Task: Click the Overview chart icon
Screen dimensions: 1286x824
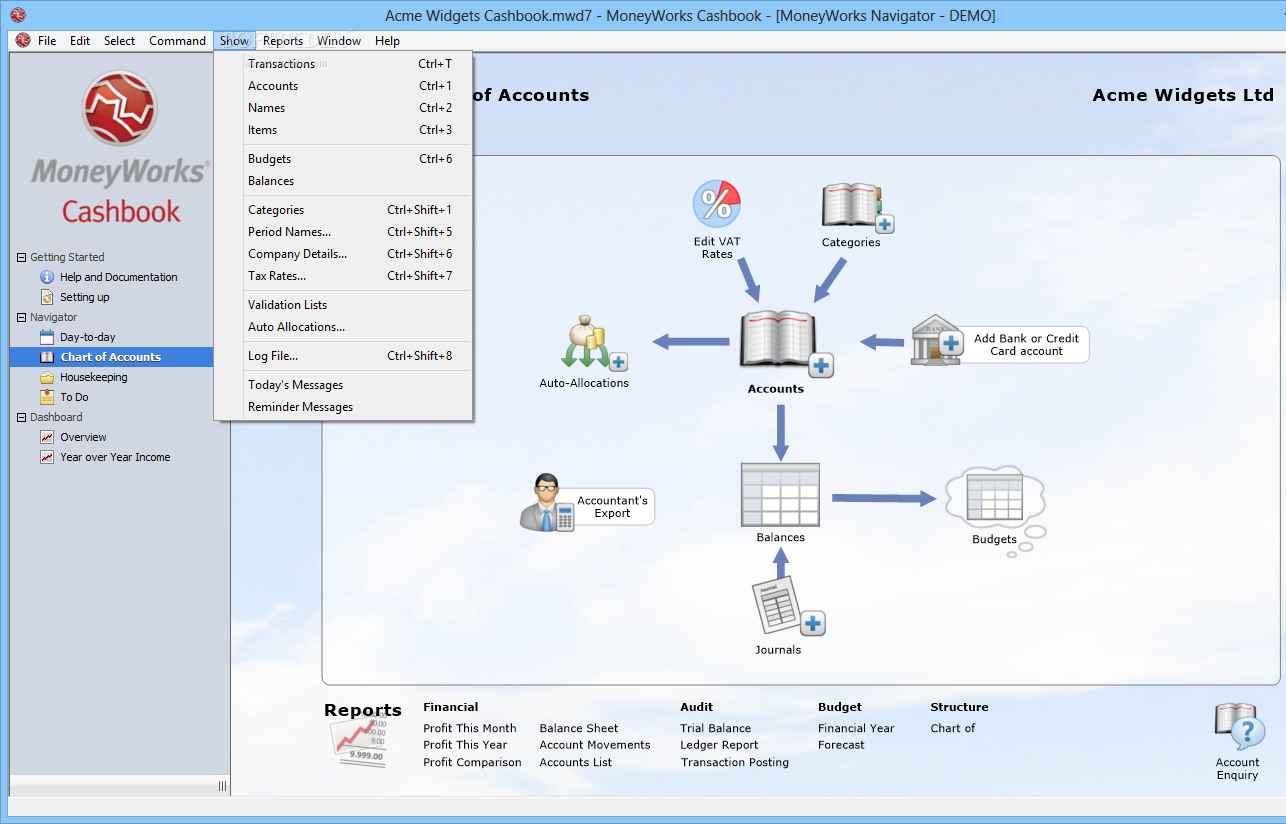Action: click(x=47, y=437)
